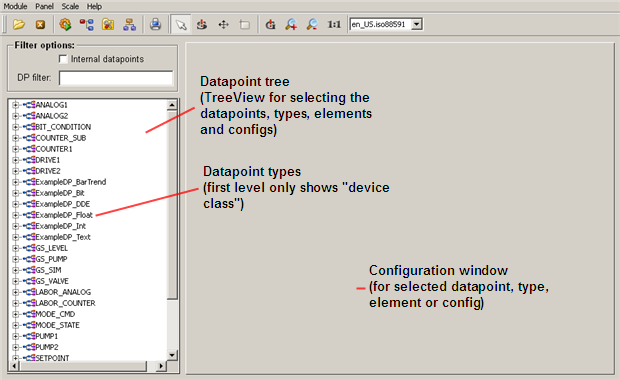Expand the DRIVE1 tree node
Screen dimensions: 620x380
pyautogui.click(x=15, y=160)
